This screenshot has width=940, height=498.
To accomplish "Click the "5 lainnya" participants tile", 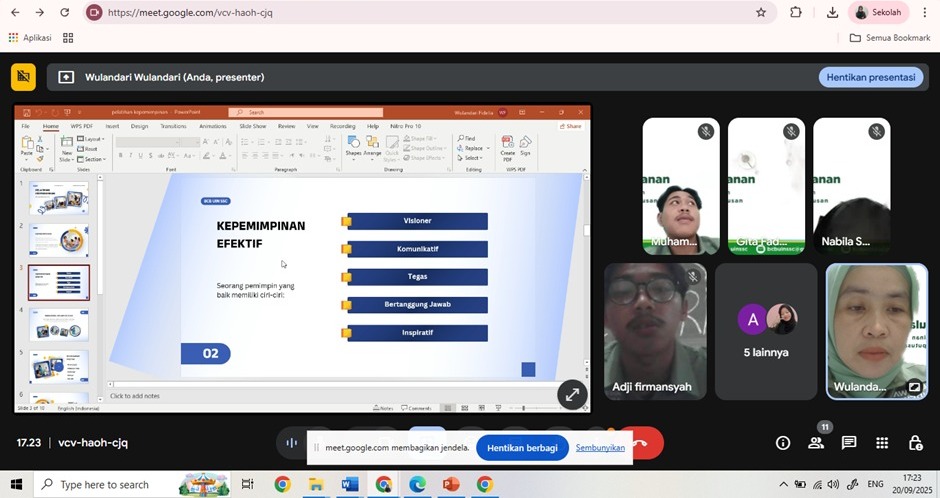I will pos(766,331).
